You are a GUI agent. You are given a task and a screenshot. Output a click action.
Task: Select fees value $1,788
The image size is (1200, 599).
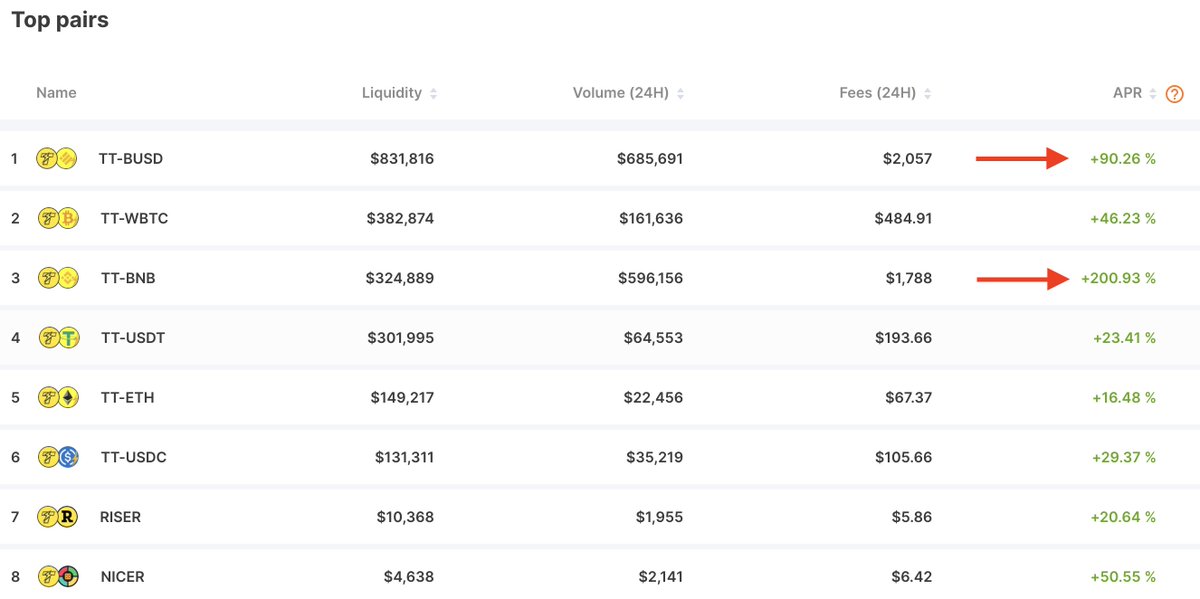909,278
